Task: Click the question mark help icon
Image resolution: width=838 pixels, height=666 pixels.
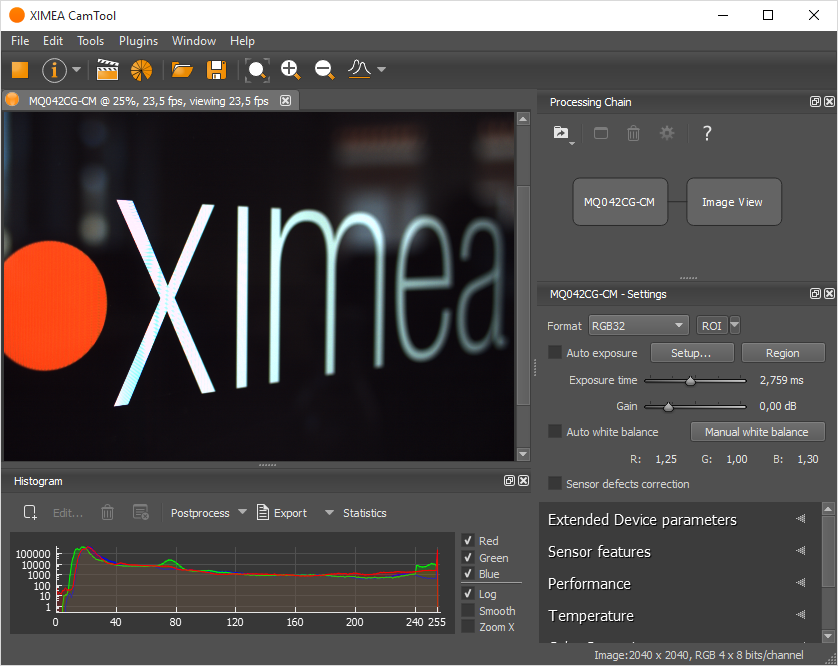Action: pos(707,133)
